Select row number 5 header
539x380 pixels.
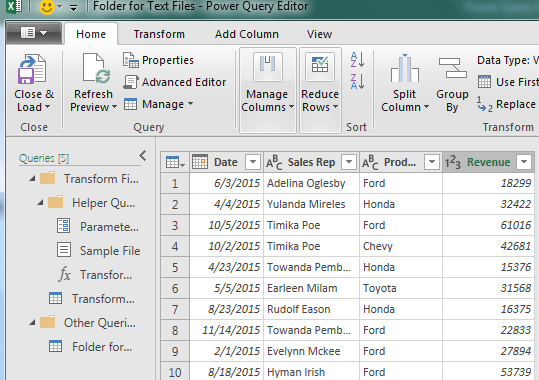(175, 267)
